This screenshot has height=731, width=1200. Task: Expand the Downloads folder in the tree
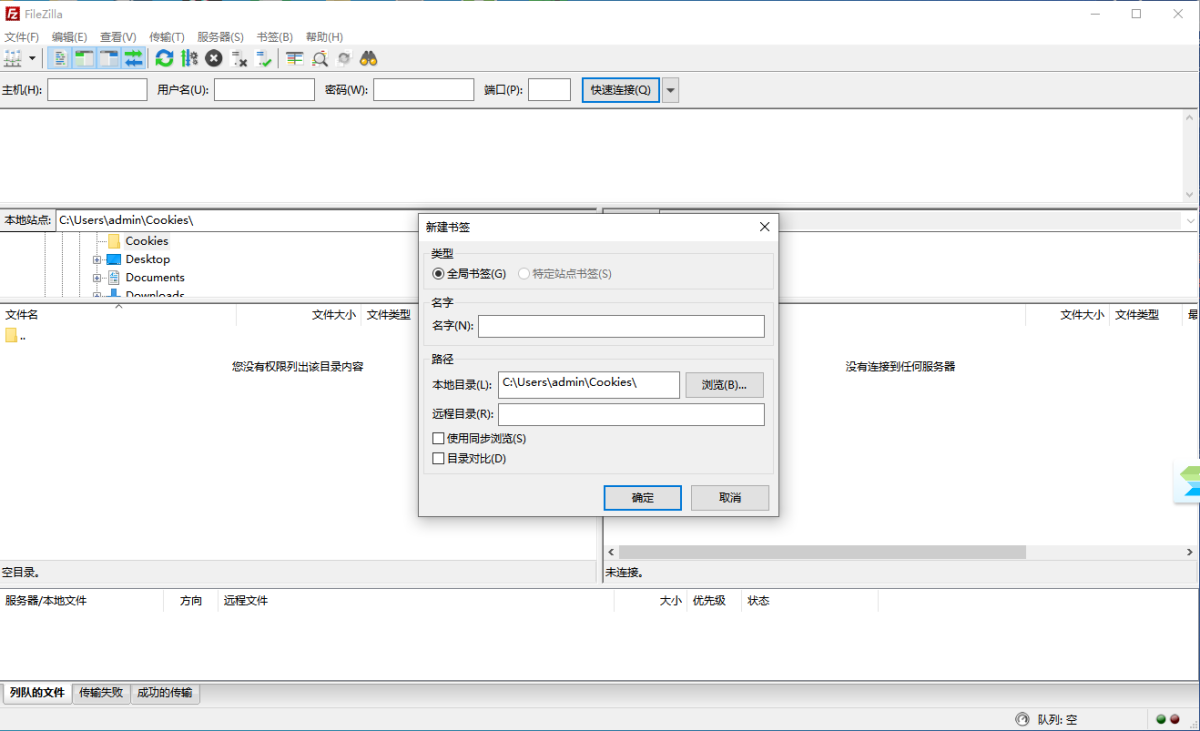(x=97, y=294)
